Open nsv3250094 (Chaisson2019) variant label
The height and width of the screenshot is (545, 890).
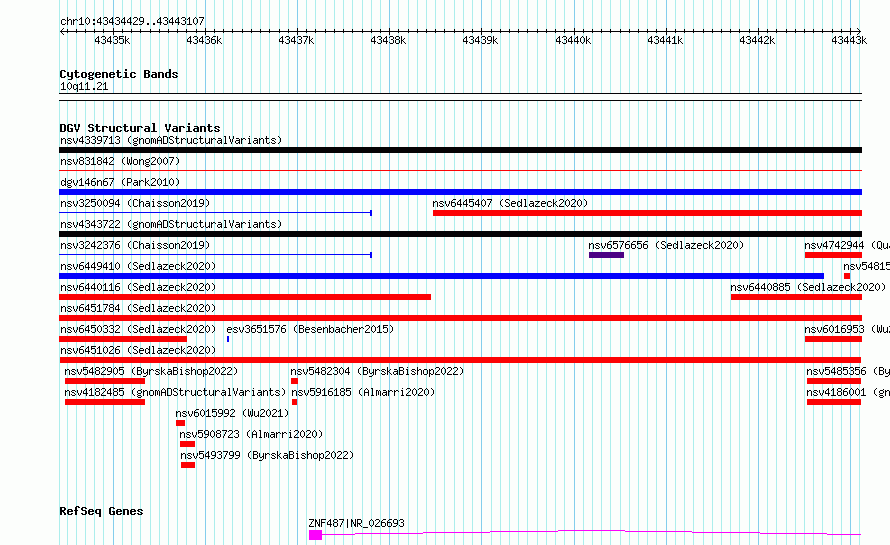(x=135, y=203)
